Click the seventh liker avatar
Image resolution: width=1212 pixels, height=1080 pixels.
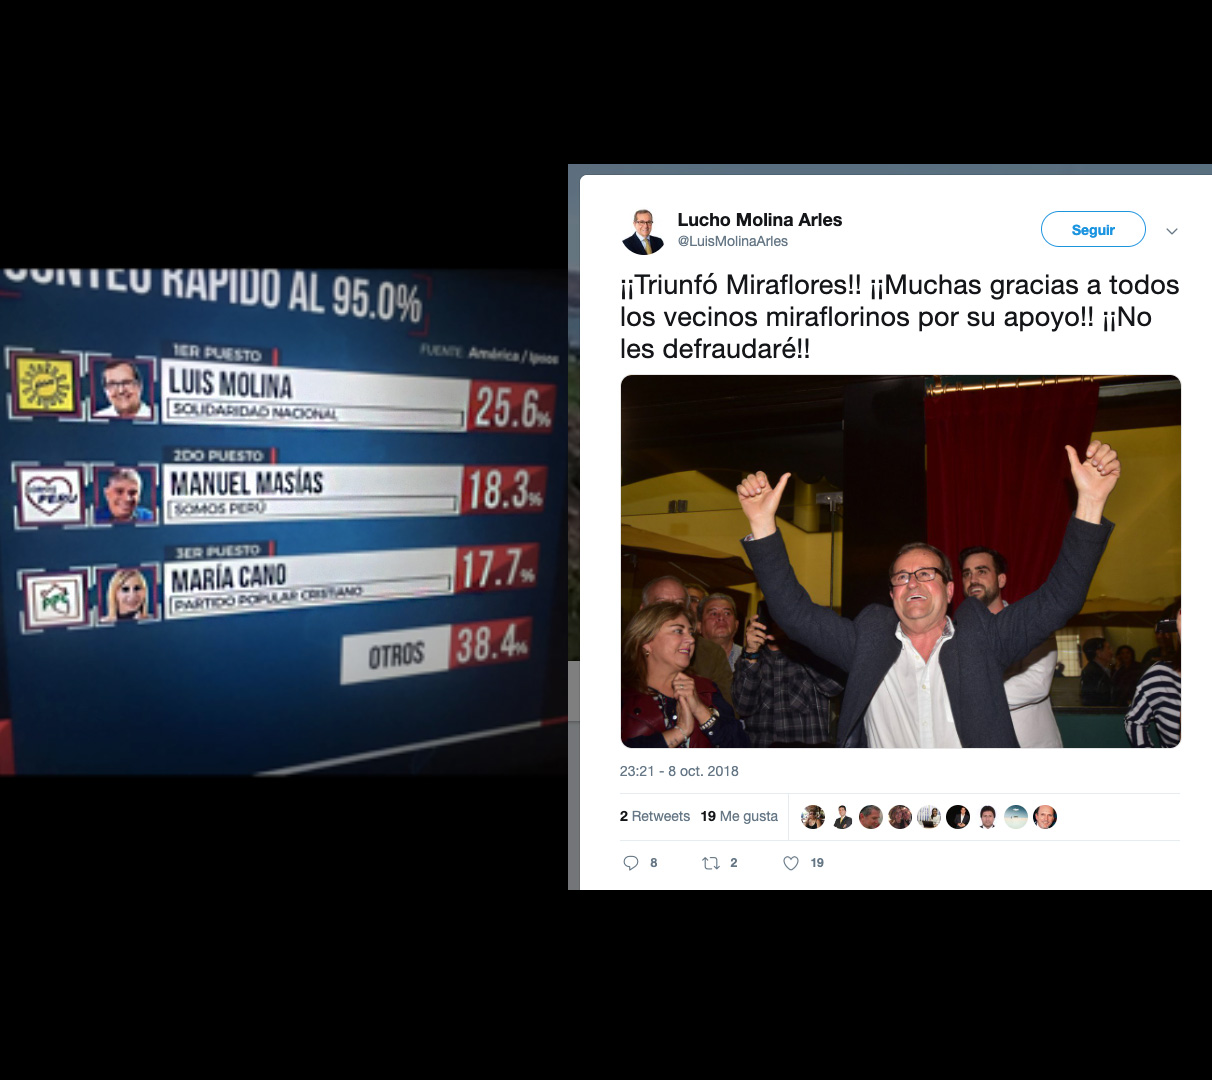(987, 817)
